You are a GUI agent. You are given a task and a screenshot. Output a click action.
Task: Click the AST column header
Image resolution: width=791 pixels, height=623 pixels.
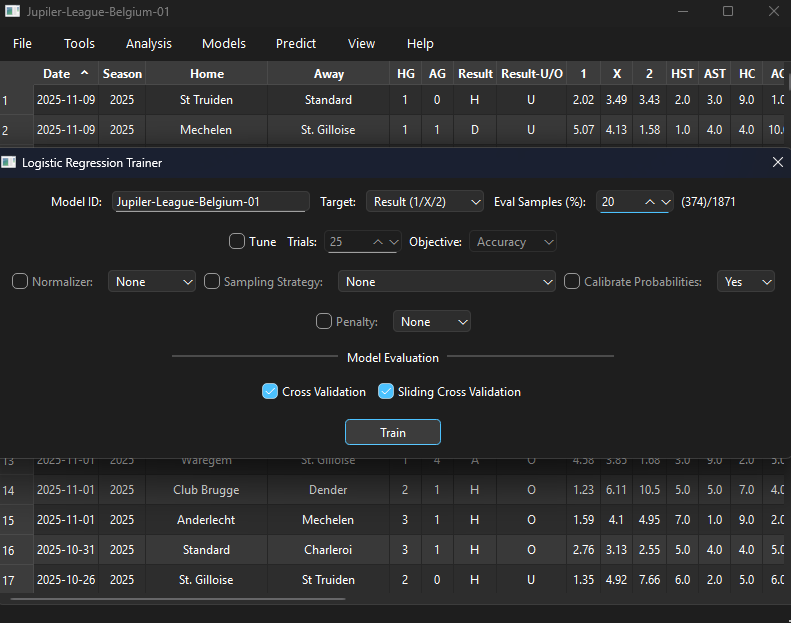coord(714,74)
